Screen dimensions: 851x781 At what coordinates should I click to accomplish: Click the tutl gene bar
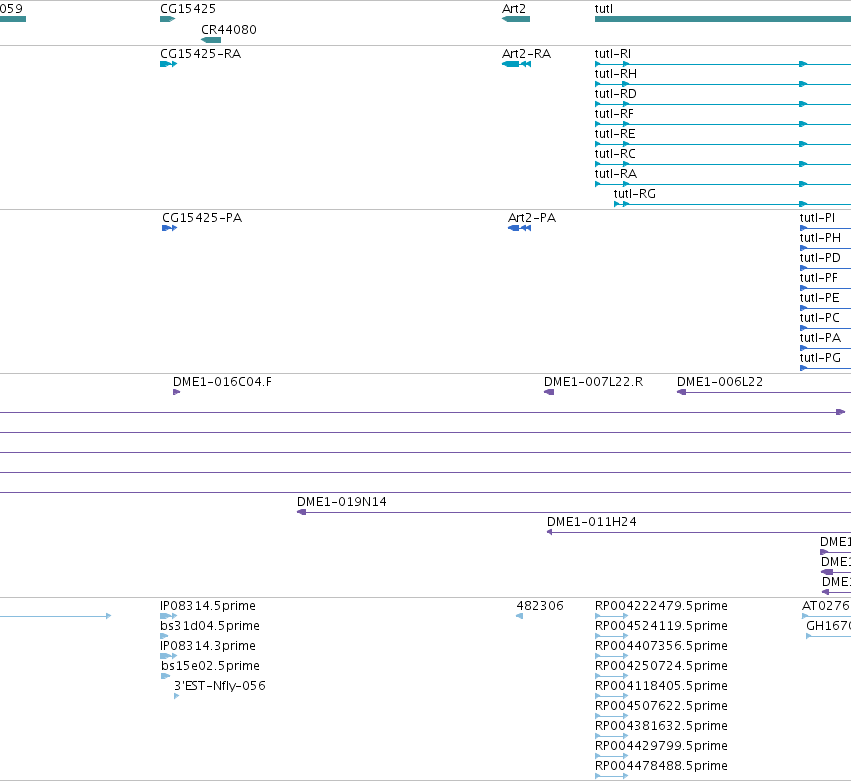click(x=723, y=19)
